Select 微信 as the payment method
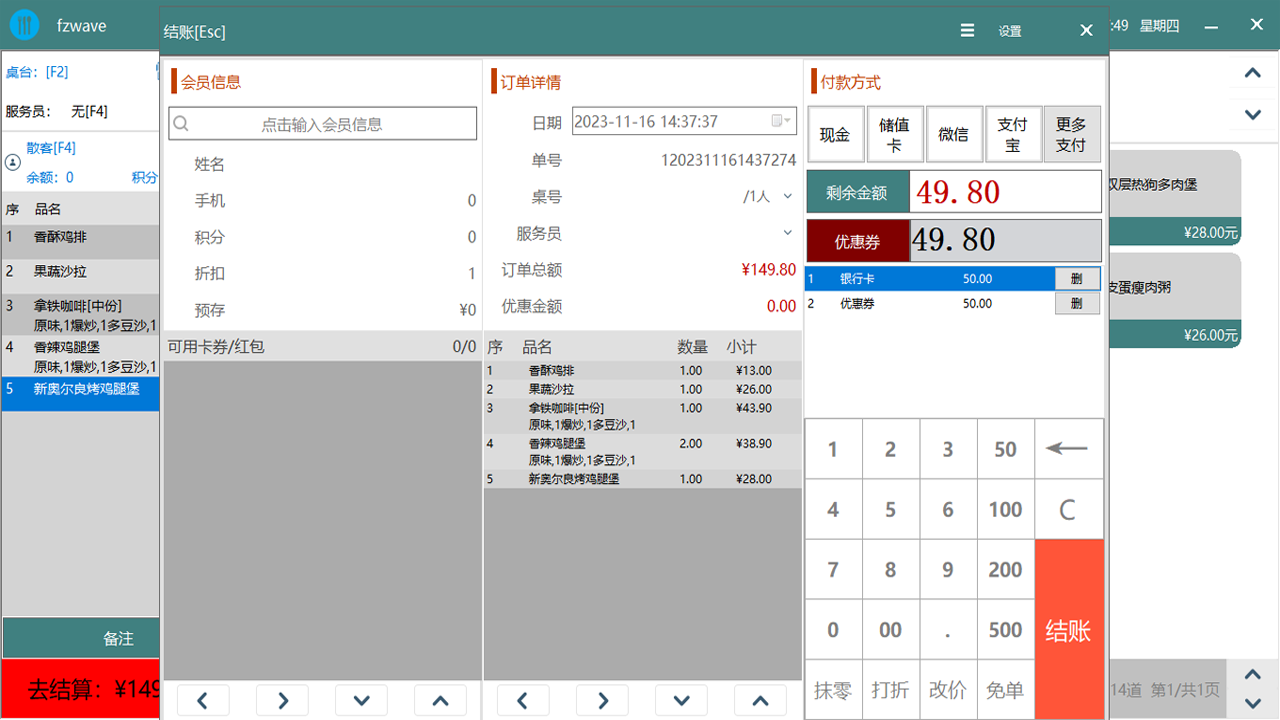The height and width of the screenshot is (720, 1280). [954, 133]
